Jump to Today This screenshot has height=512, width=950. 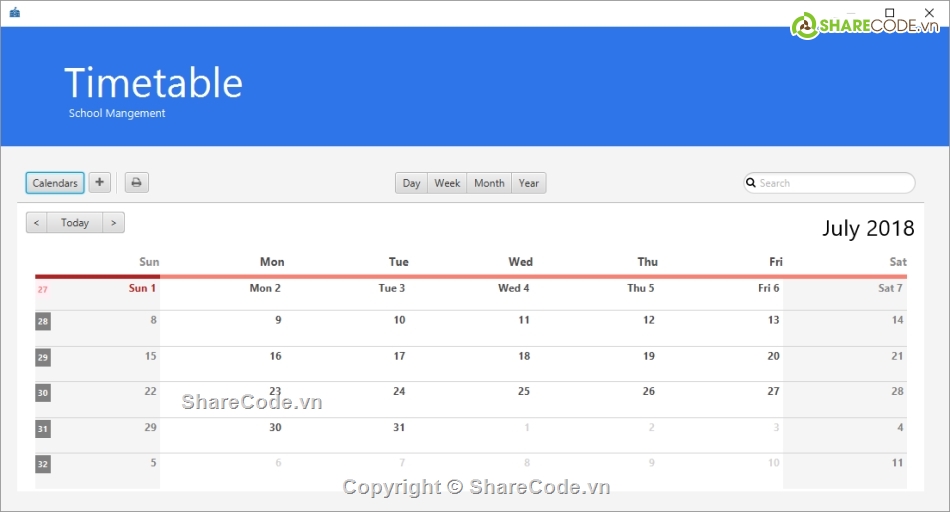click(75, 223)
